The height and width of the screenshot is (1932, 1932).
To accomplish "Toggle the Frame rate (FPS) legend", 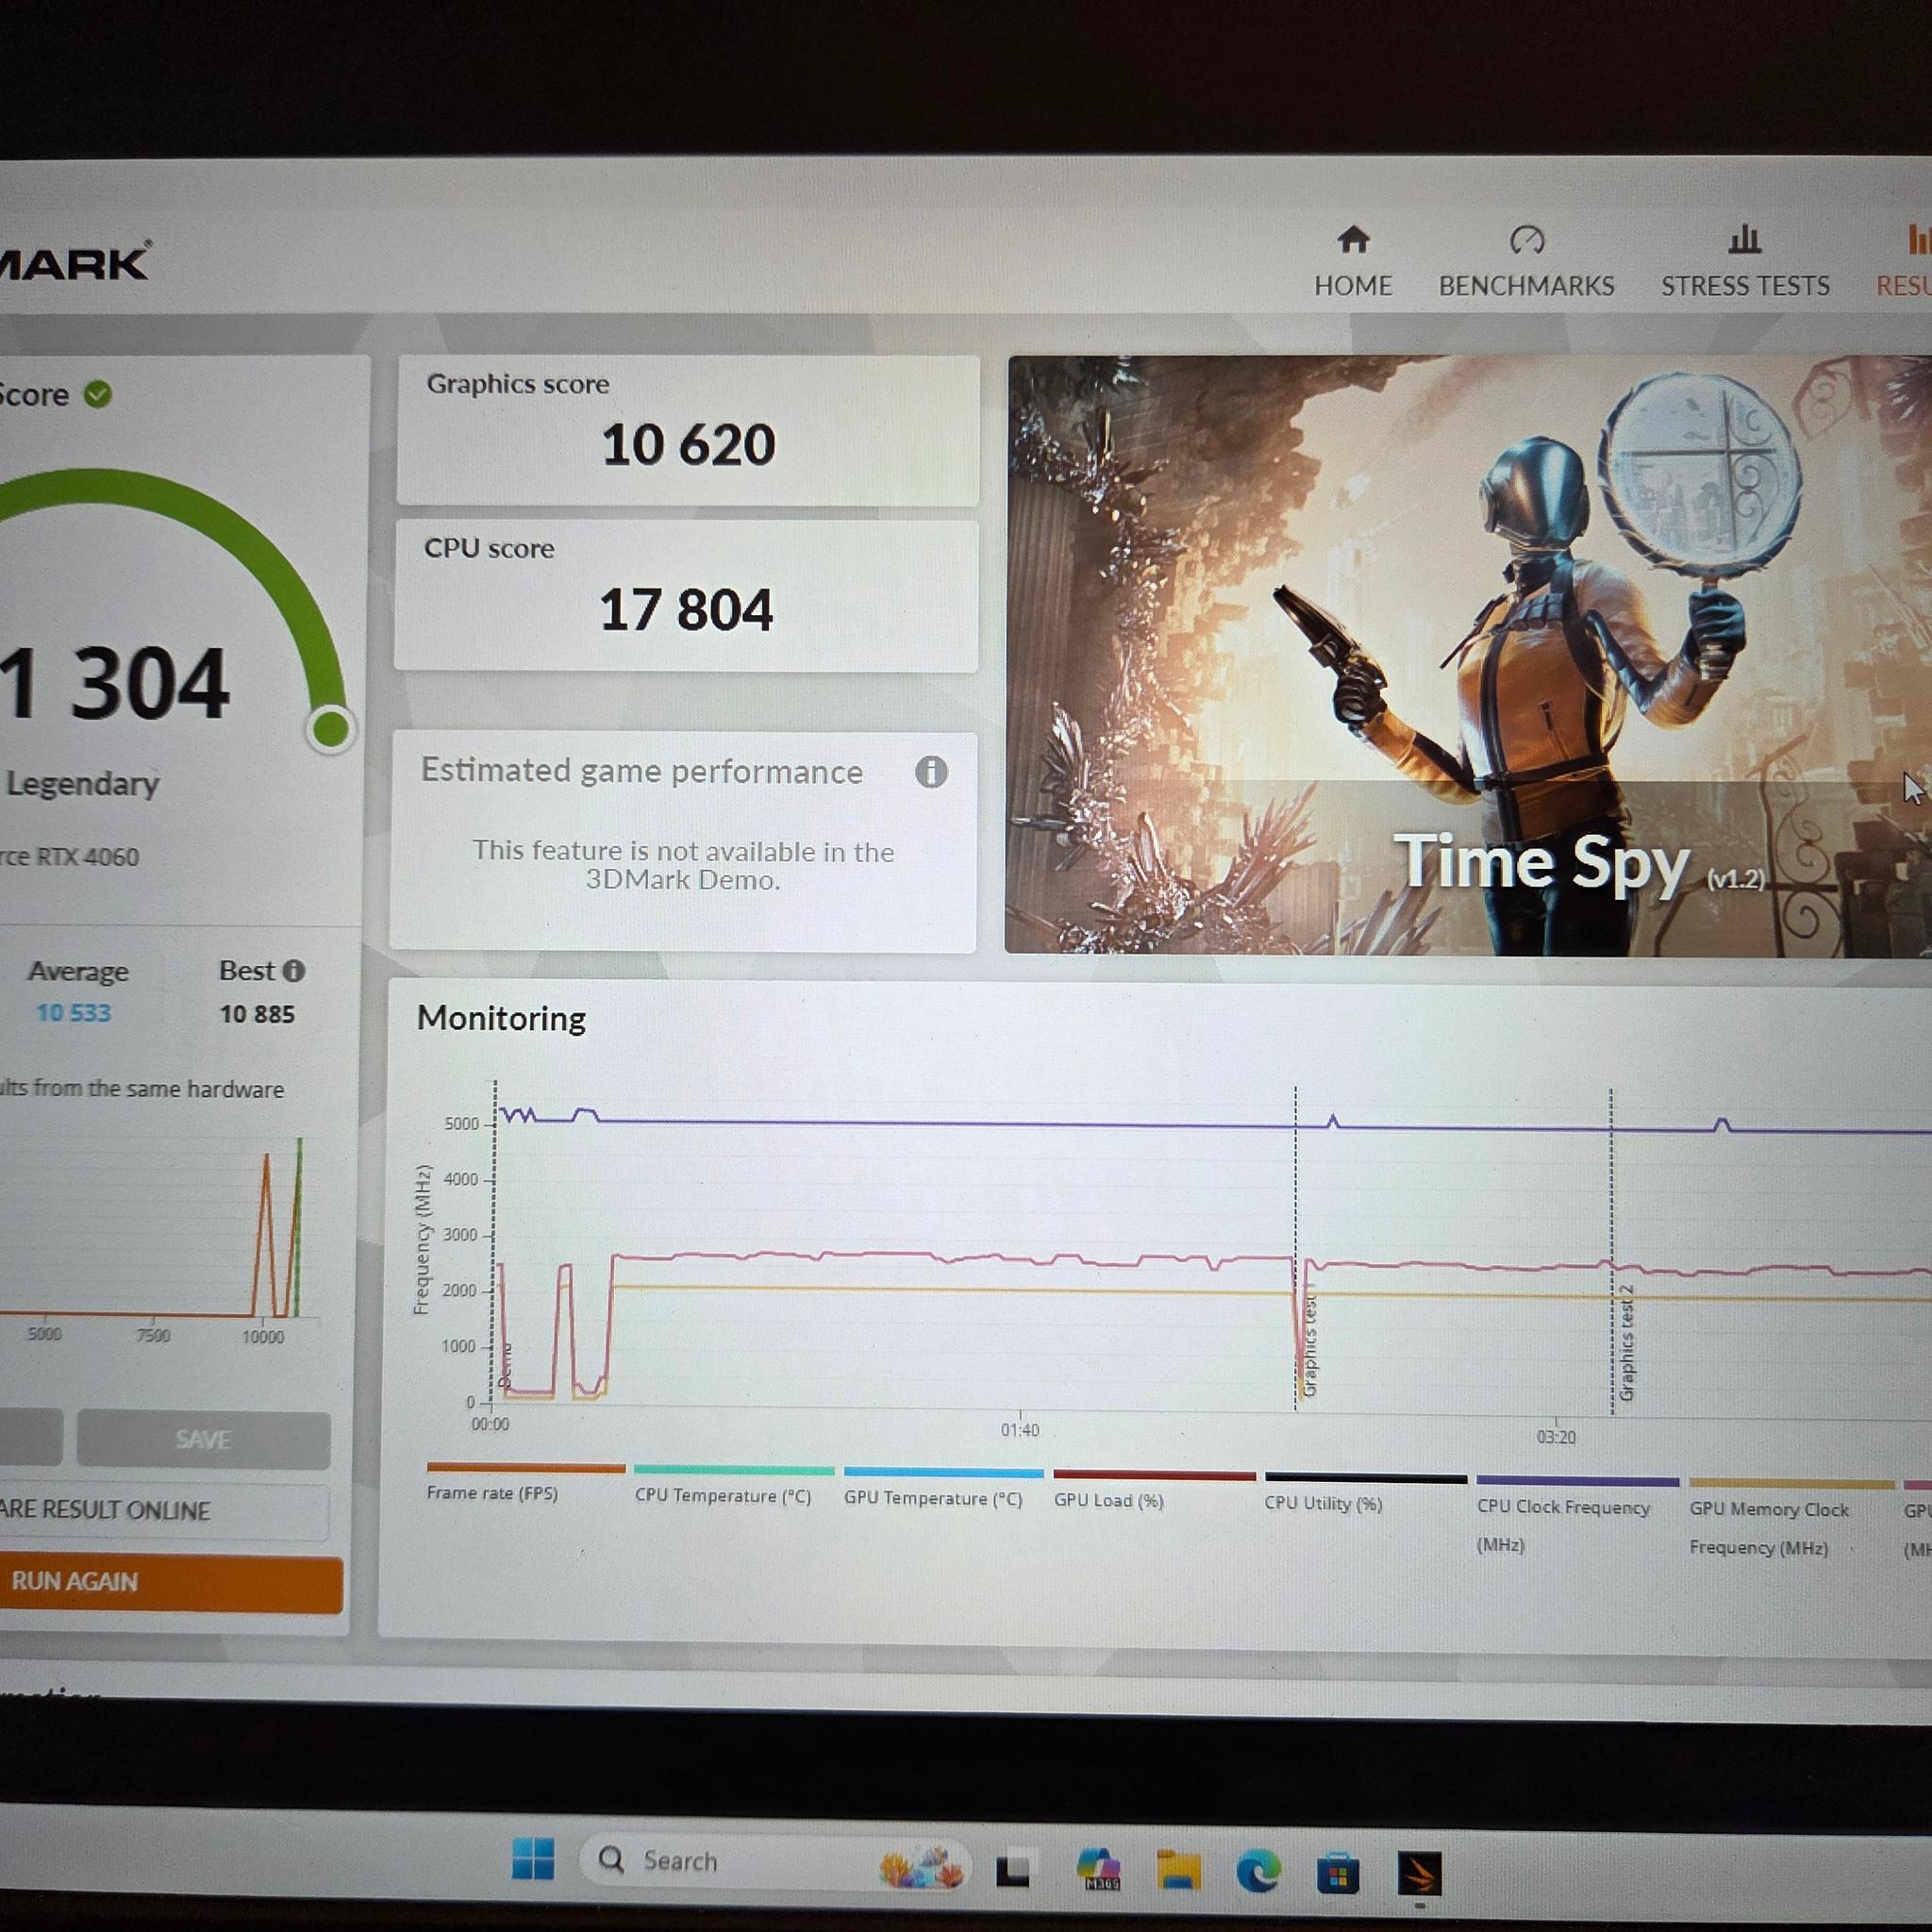I will [525, 1482].
